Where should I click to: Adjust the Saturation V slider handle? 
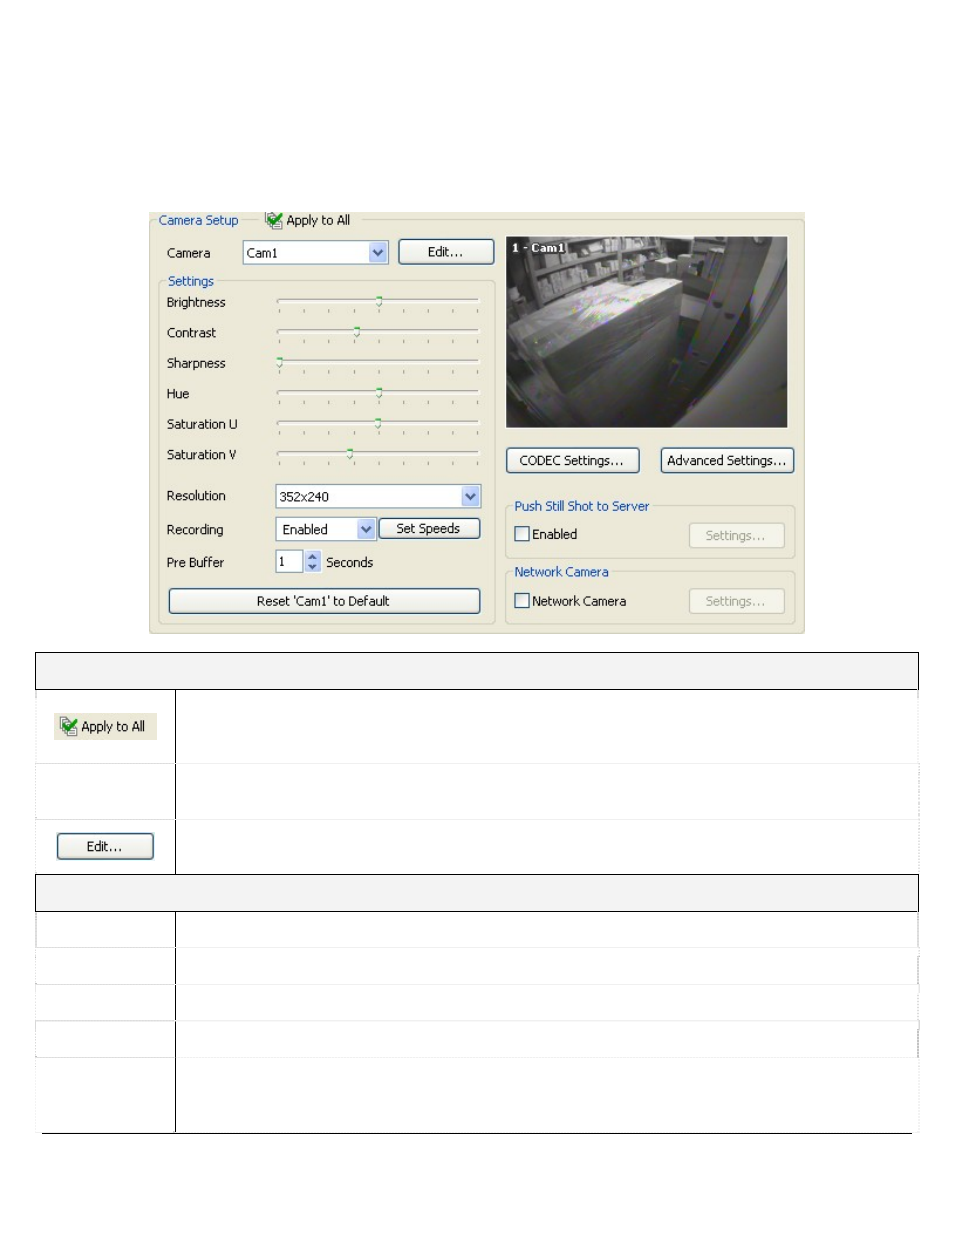[350, 453]
